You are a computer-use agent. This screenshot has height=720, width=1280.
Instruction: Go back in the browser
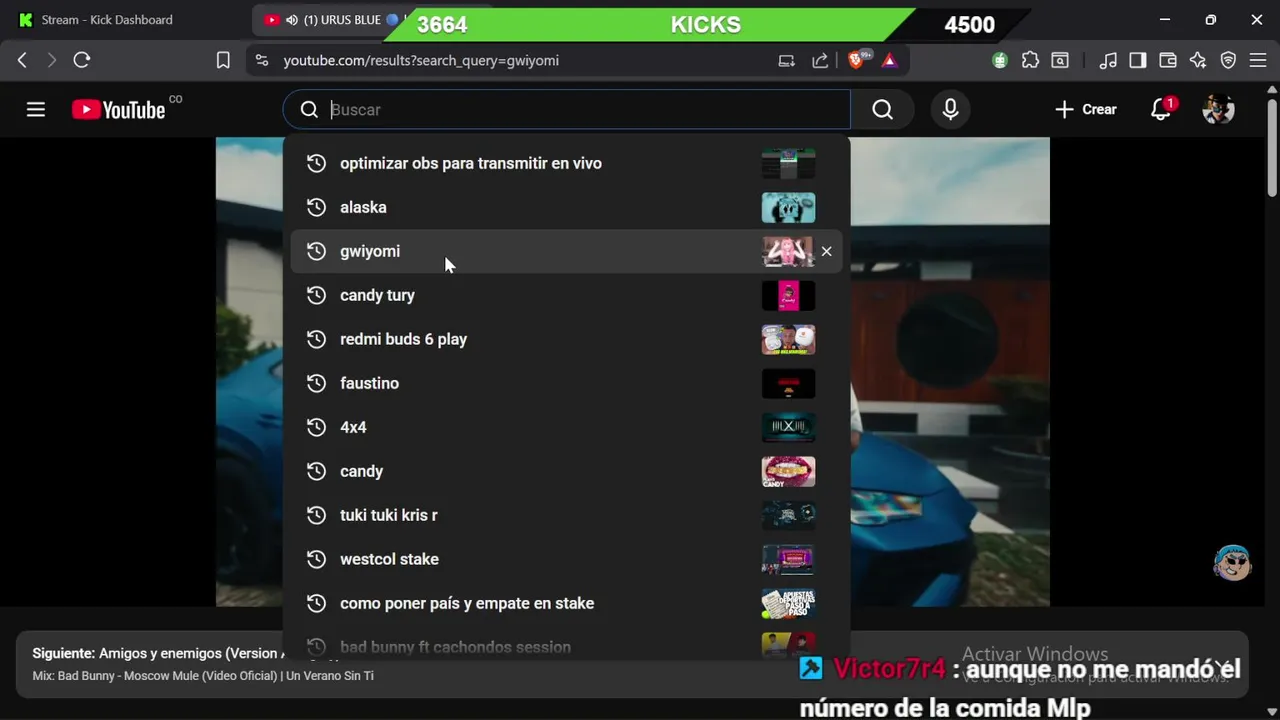(22, 60)
